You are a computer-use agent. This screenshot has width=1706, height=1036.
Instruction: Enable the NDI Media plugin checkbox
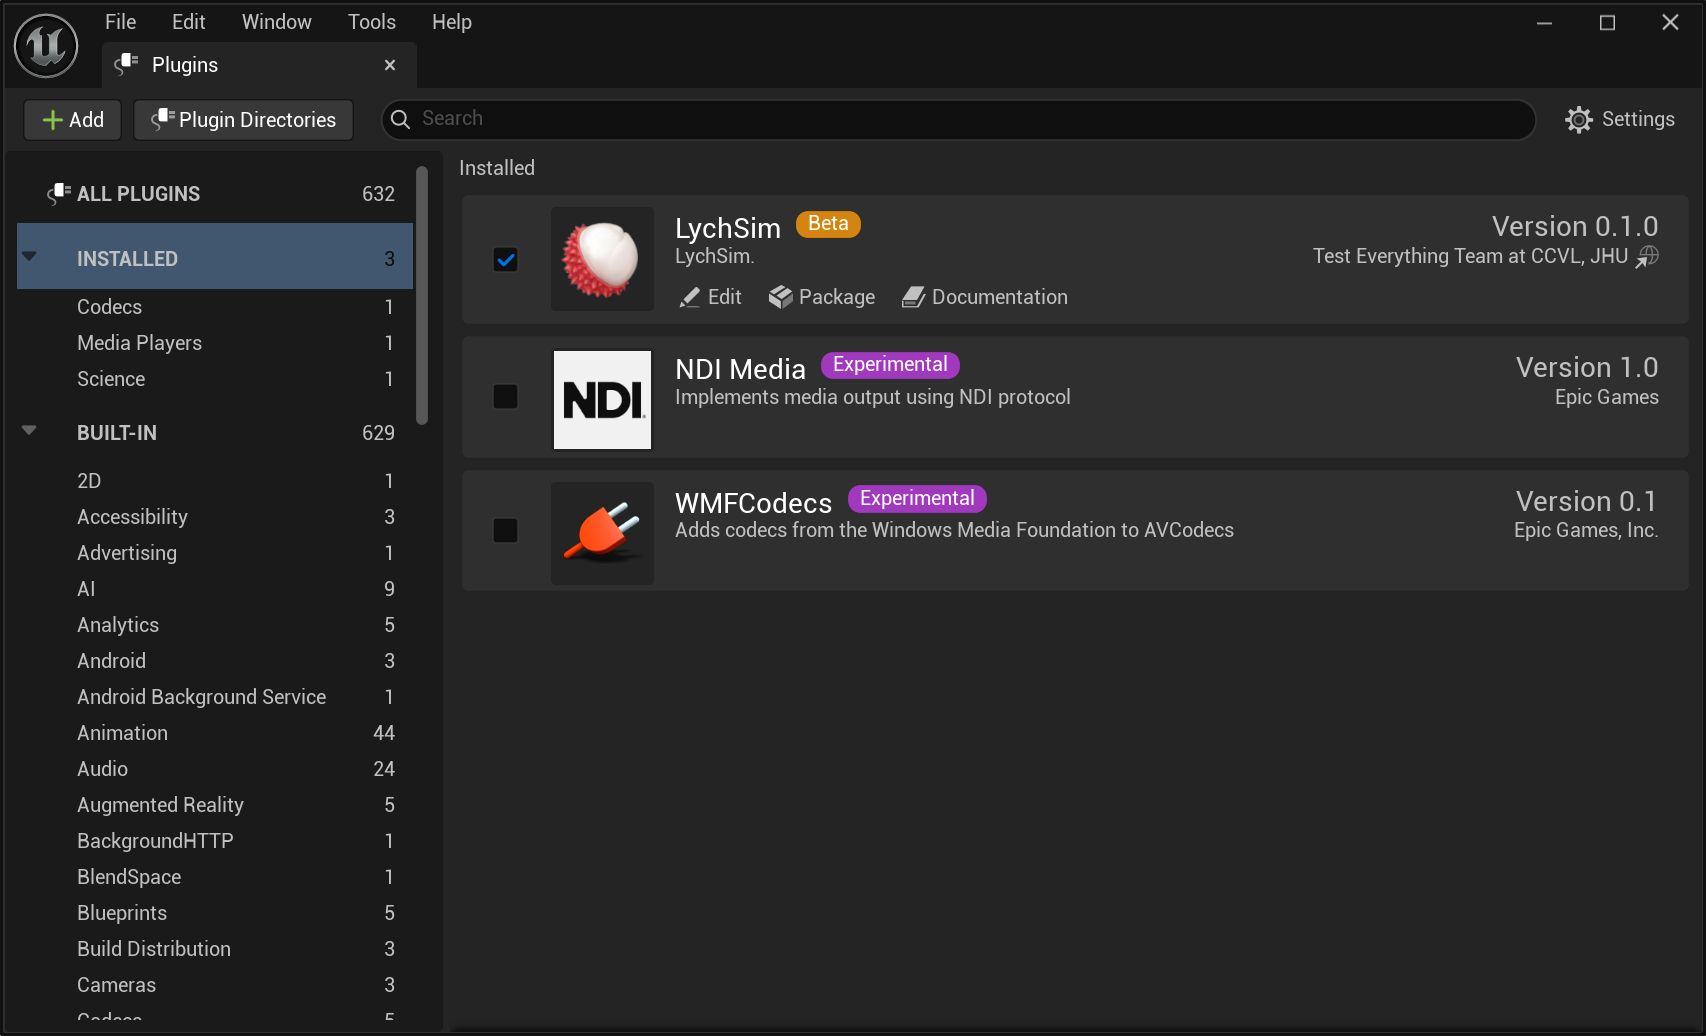[x=506, y=397]
